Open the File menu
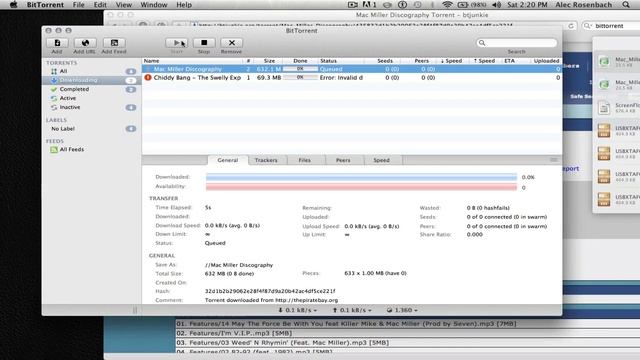 pos(78,5)
